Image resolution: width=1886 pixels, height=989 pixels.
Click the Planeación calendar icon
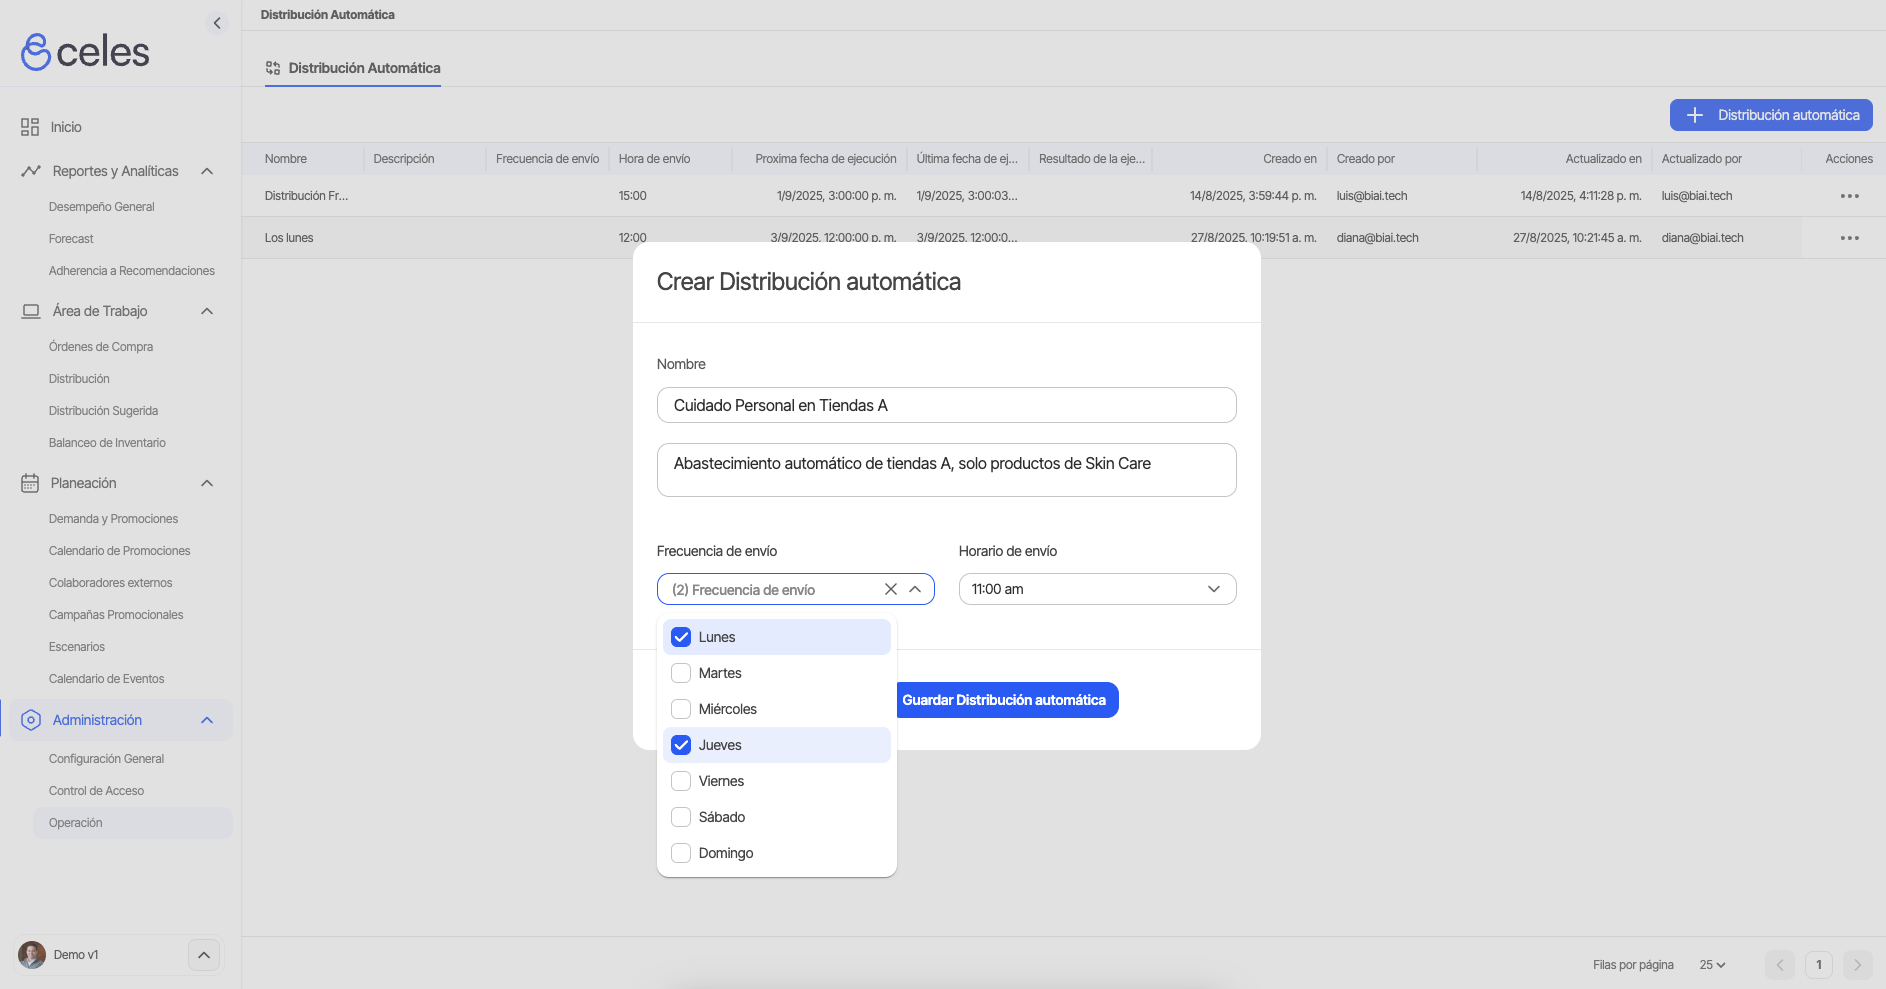pos(30,483)
